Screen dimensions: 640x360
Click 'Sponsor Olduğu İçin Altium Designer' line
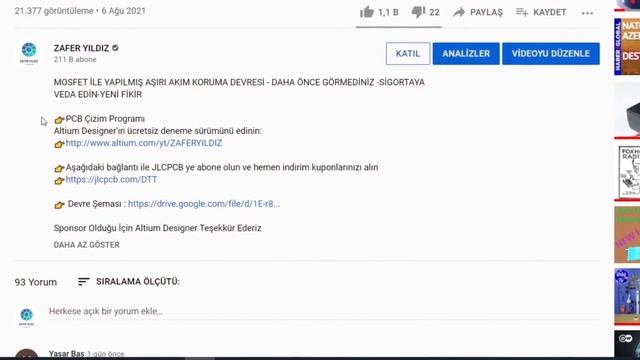tap(158, 228)
